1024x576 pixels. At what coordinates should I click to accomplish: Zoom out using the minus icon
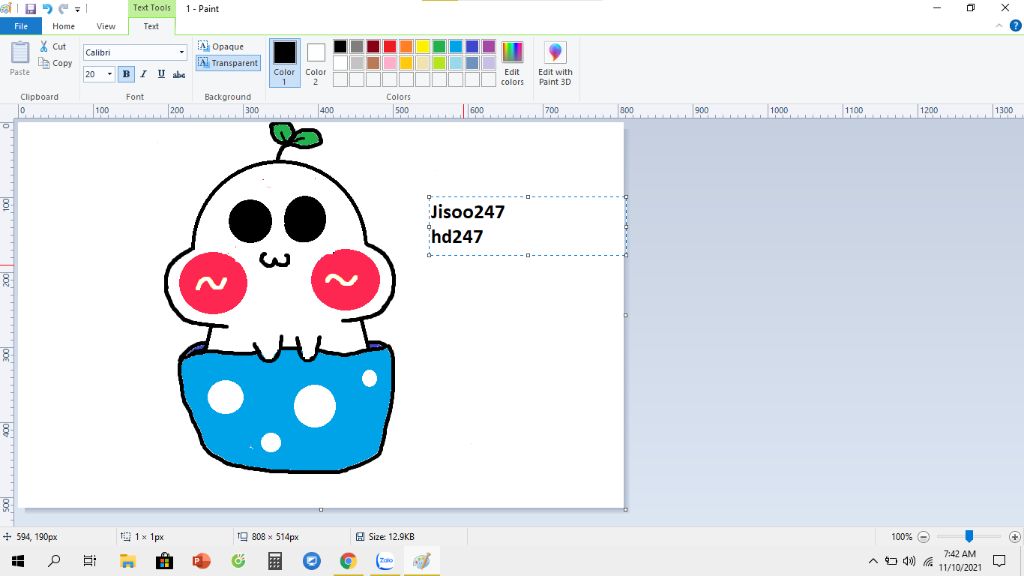[924, 537]
